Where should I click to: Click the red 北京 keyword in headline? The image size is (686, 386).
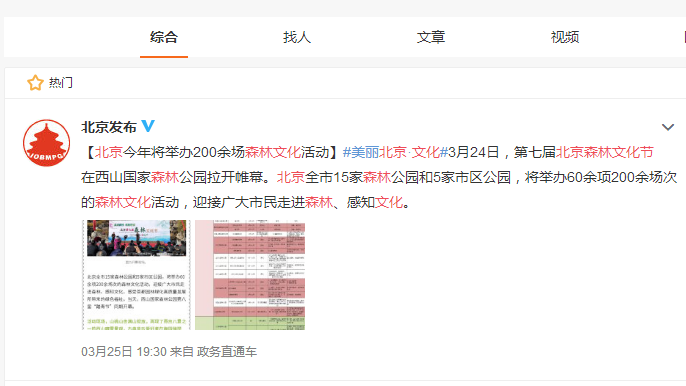click(108, 152)
